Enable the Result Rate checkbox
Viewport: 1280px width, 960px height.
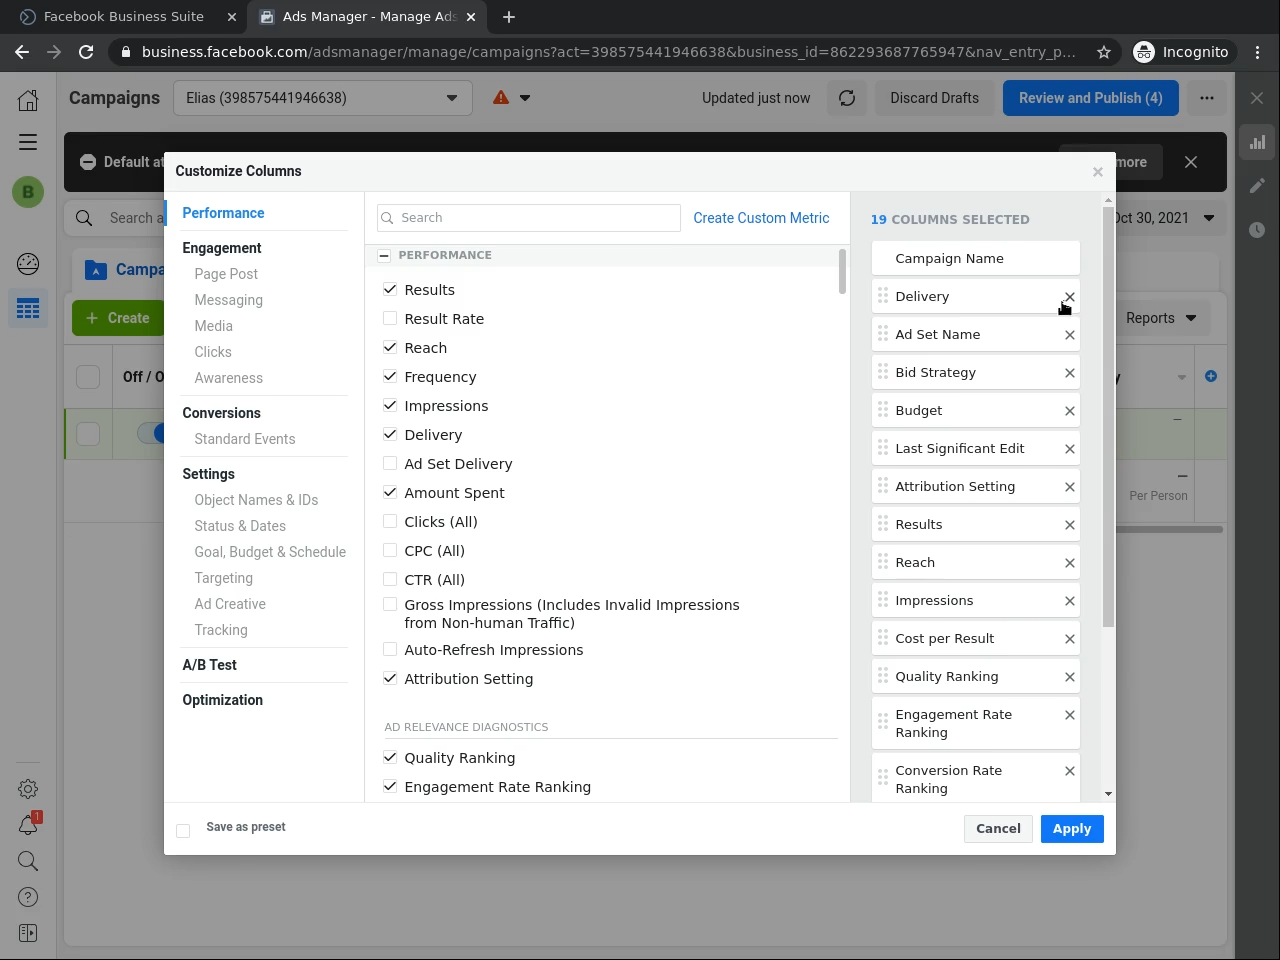tap(390, 319)
